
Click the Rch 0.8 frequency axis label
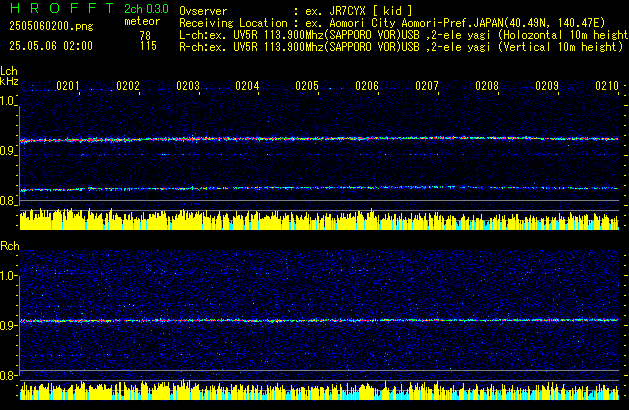[7, 376]
